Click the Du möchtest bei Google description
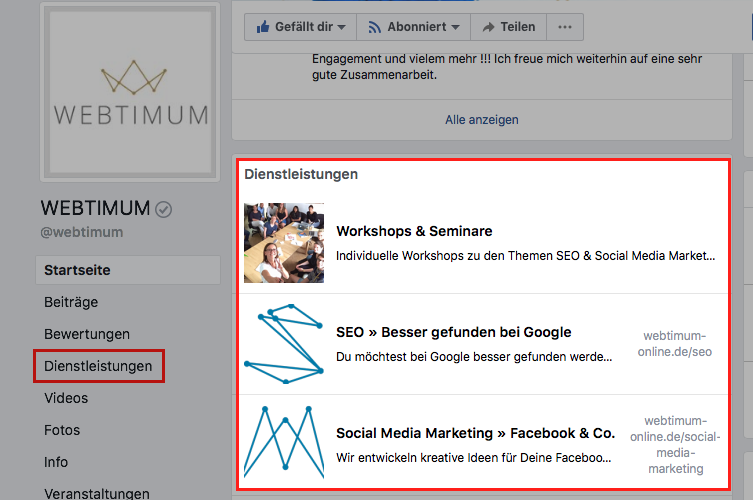 coord(474,357)
